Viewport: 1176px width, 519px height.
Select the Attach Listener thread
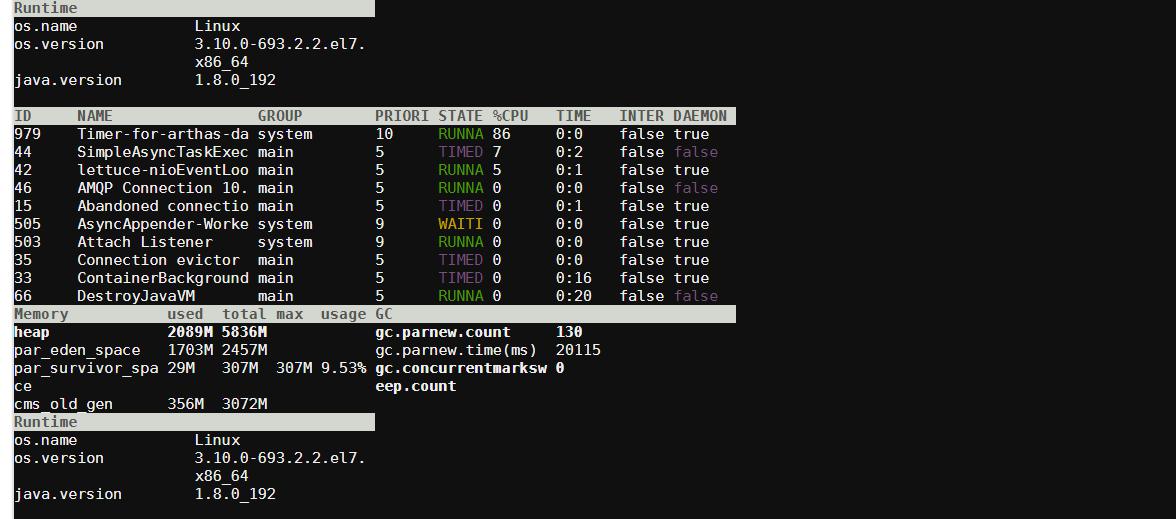tap(145, 242)
